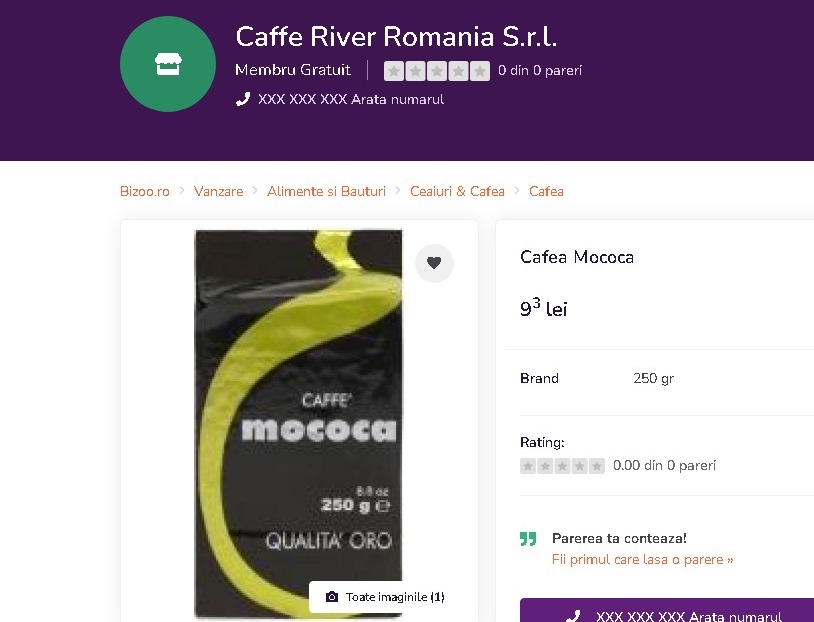The height and width of the screenshot is (622, 814).
Task: Navigate to Ceaiuri & Cafea category
Action: [x=457, y=191]
